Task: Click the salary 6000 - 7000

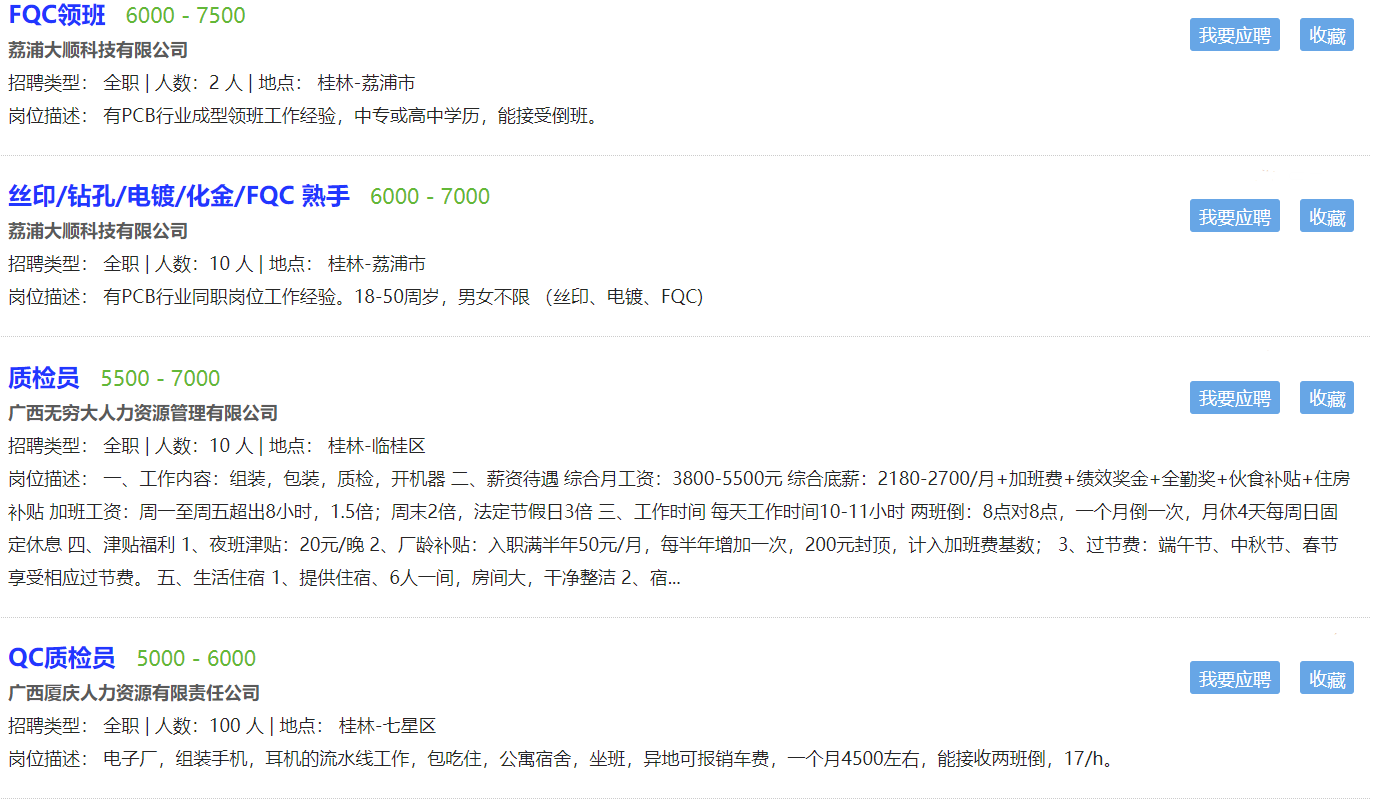Action: click(430, 197)
